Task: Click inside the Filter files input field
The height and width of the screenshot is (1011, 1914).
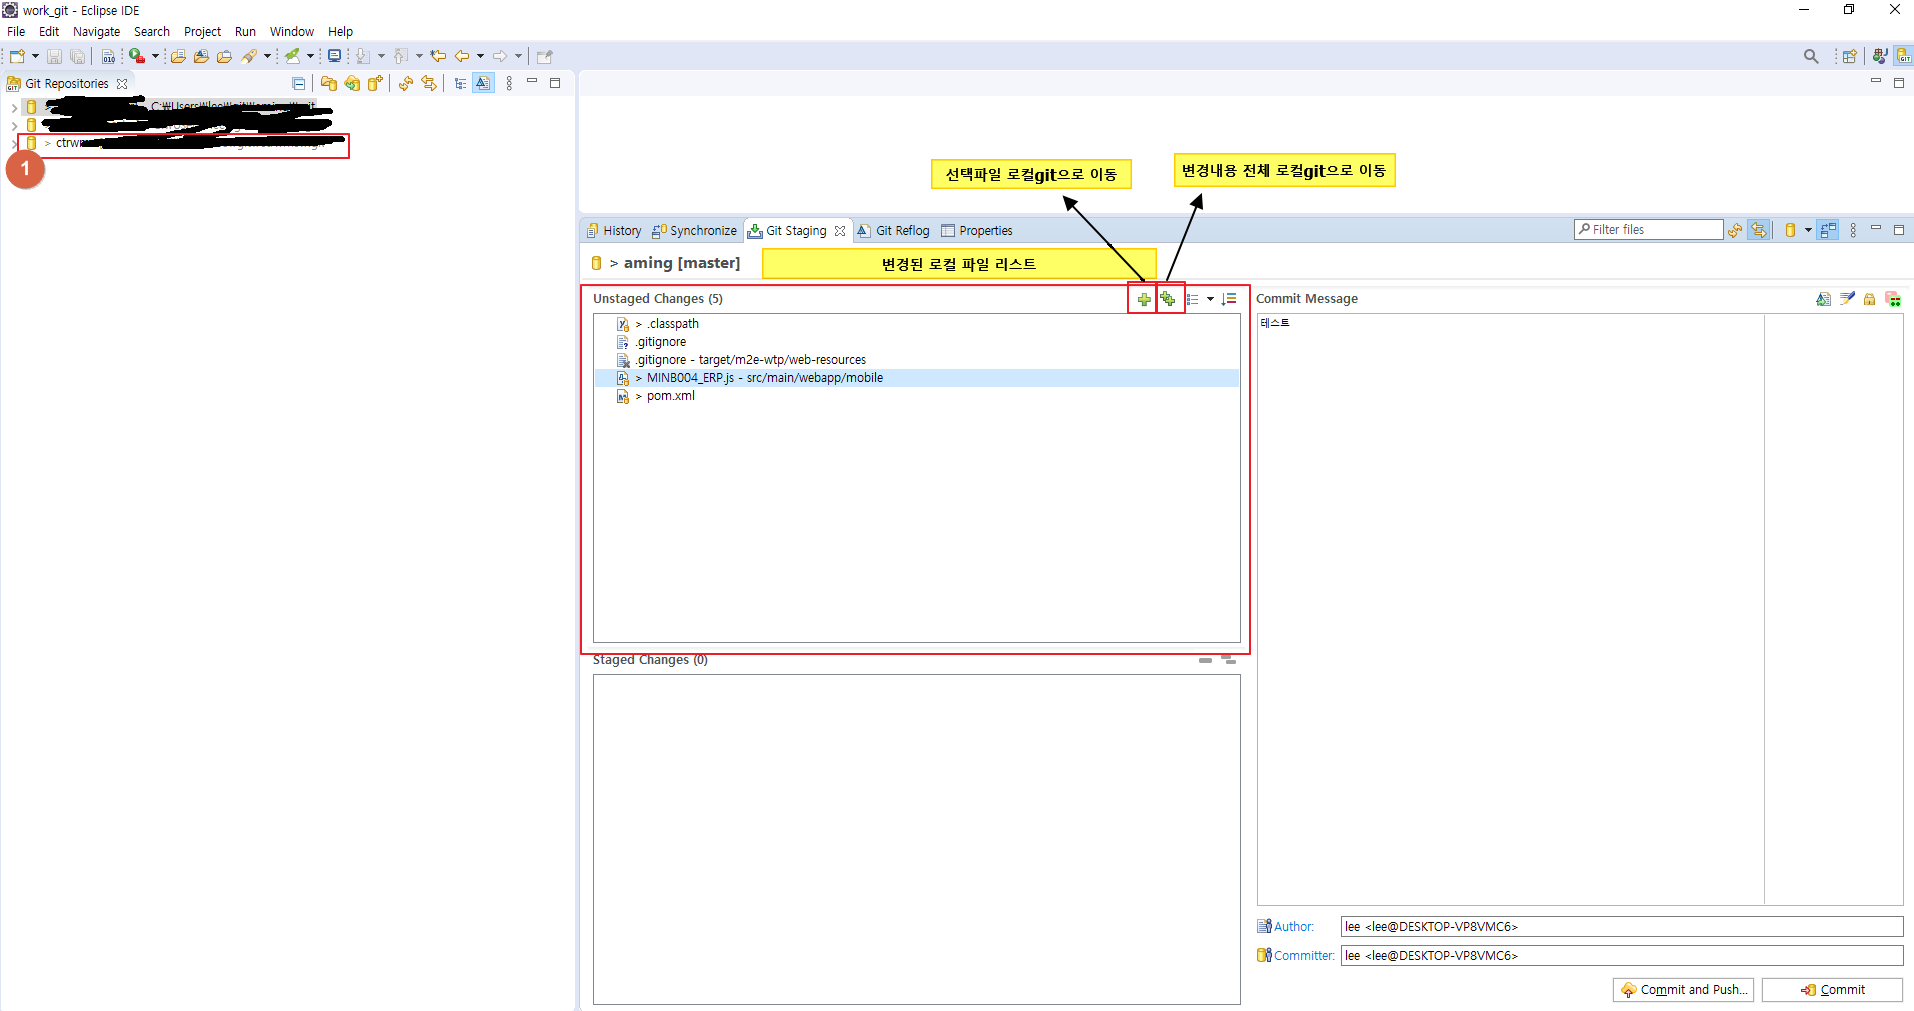Action: click(1650, 229)
